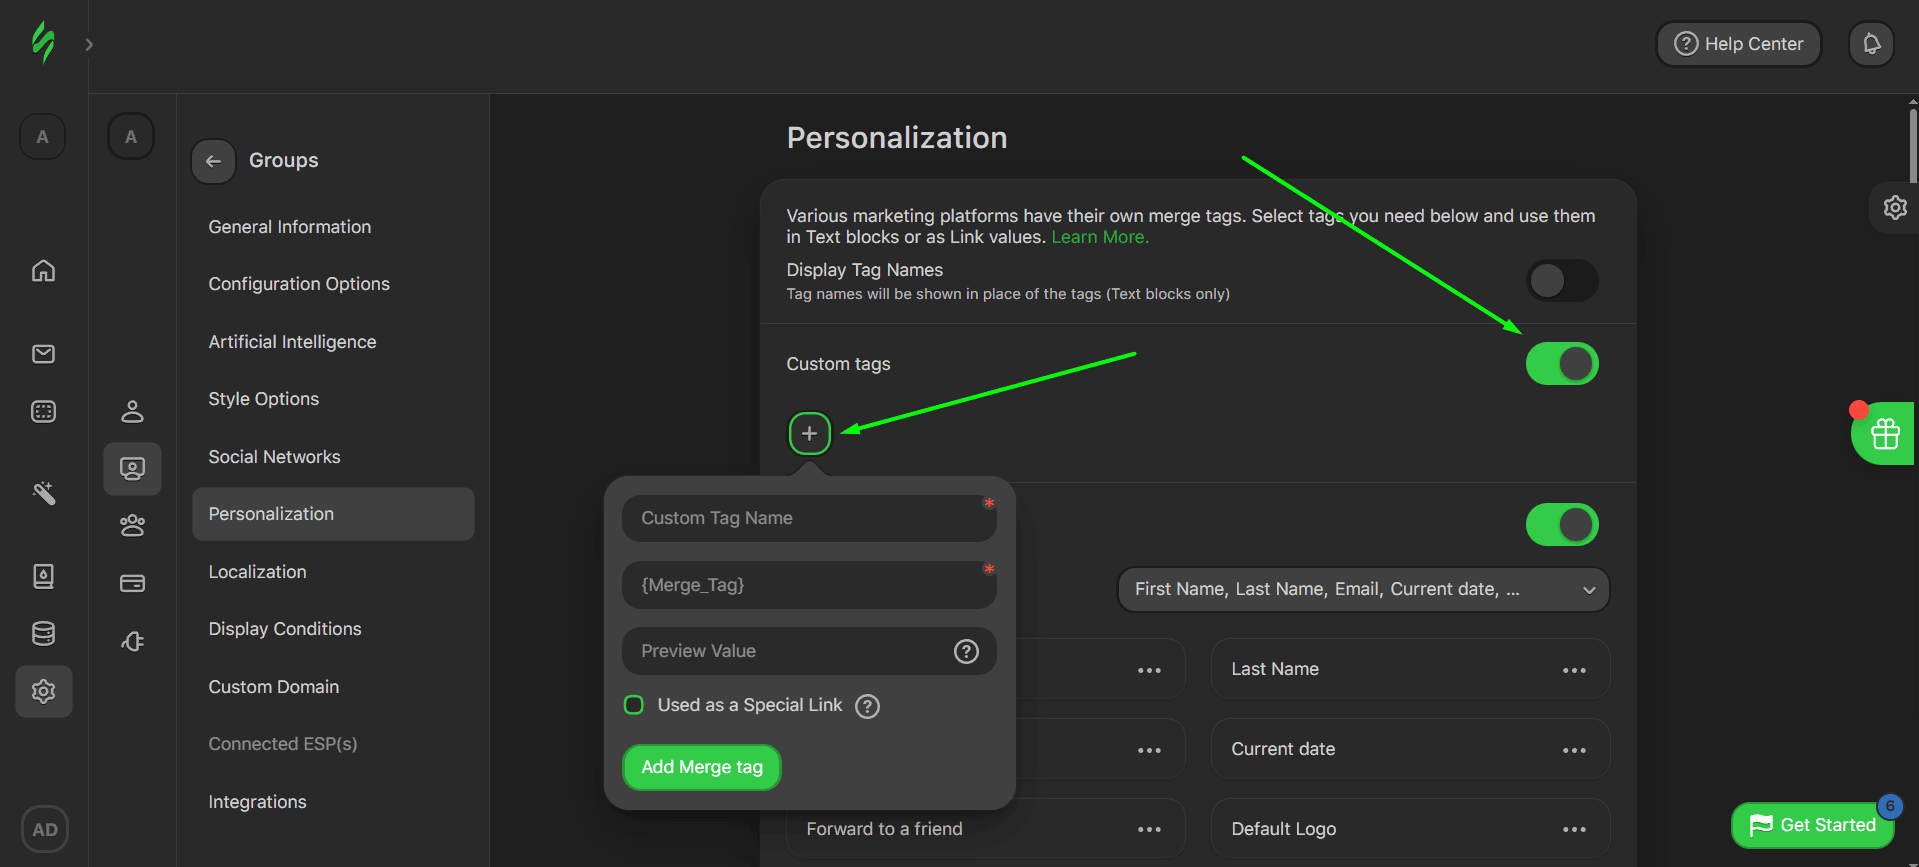The image size is (1919, 867).
Task: Select the Current date tag card
Action: click(x=1410, y=749)
